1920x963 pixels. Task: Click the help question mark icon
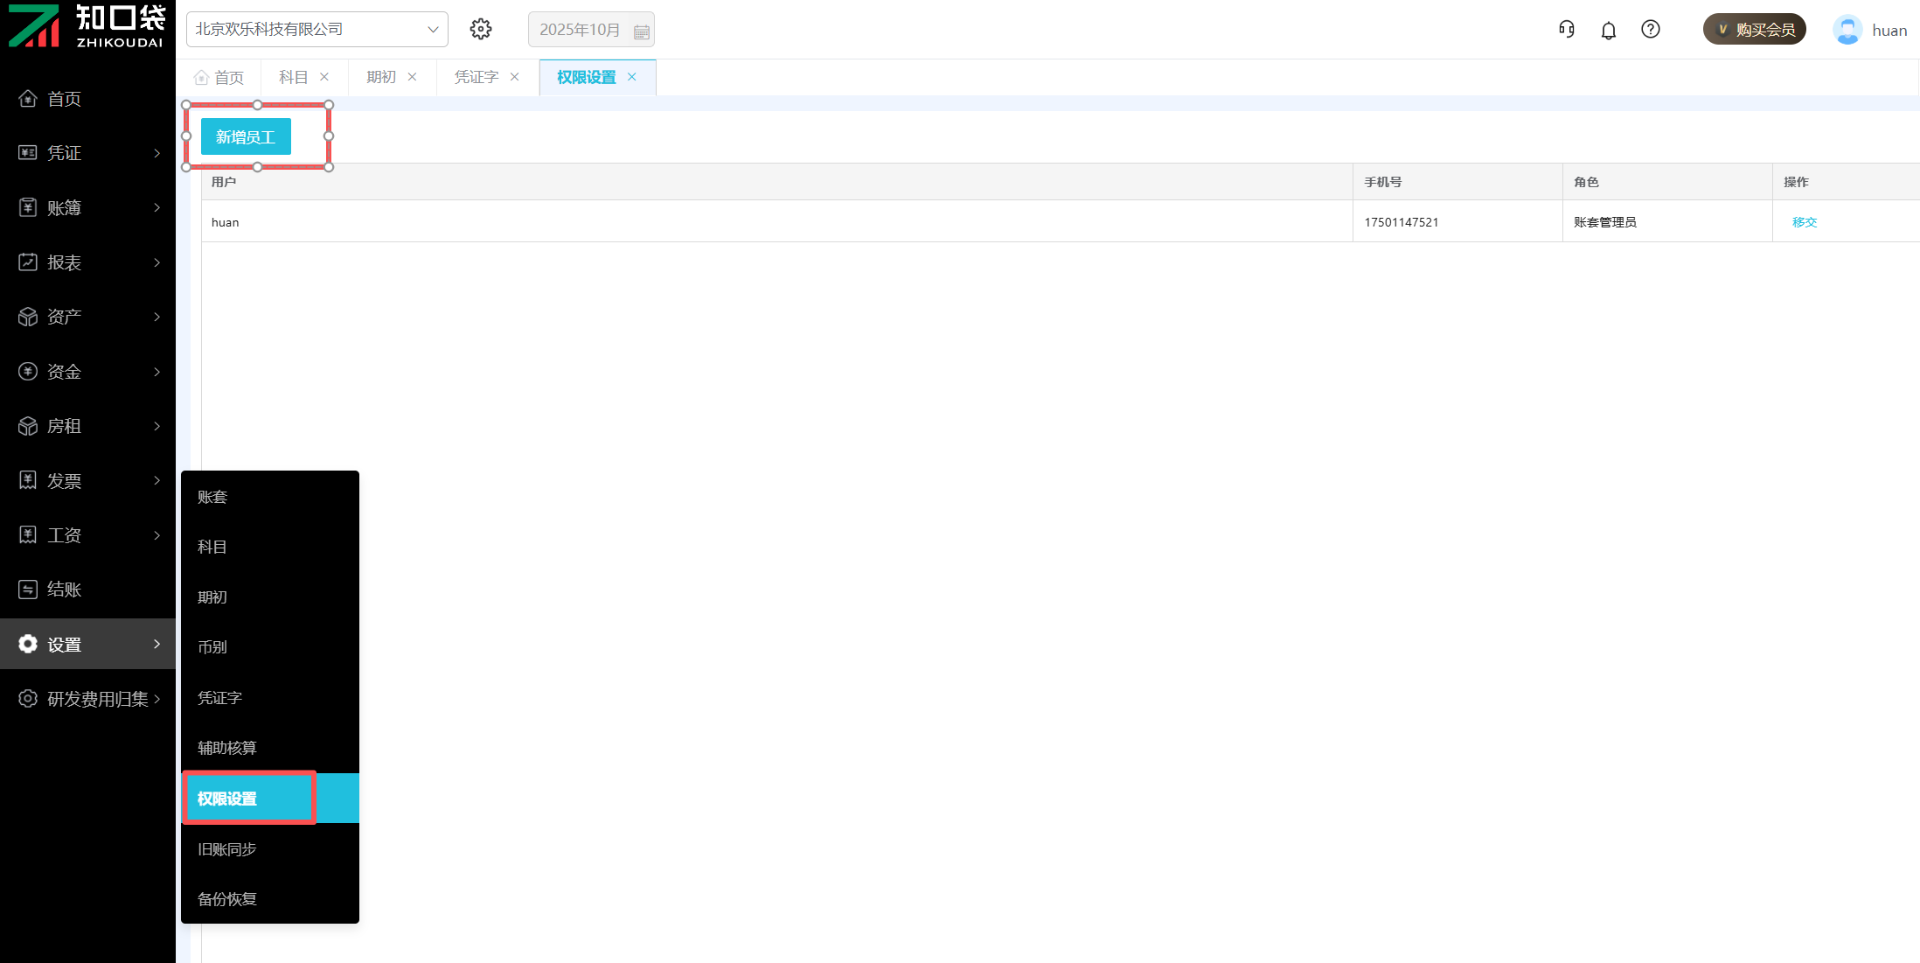1651,29
